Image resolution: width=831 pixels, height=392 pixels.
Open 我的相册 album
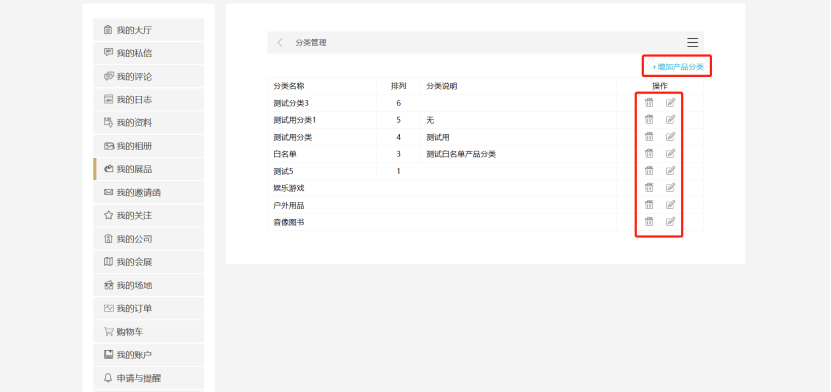148,146
